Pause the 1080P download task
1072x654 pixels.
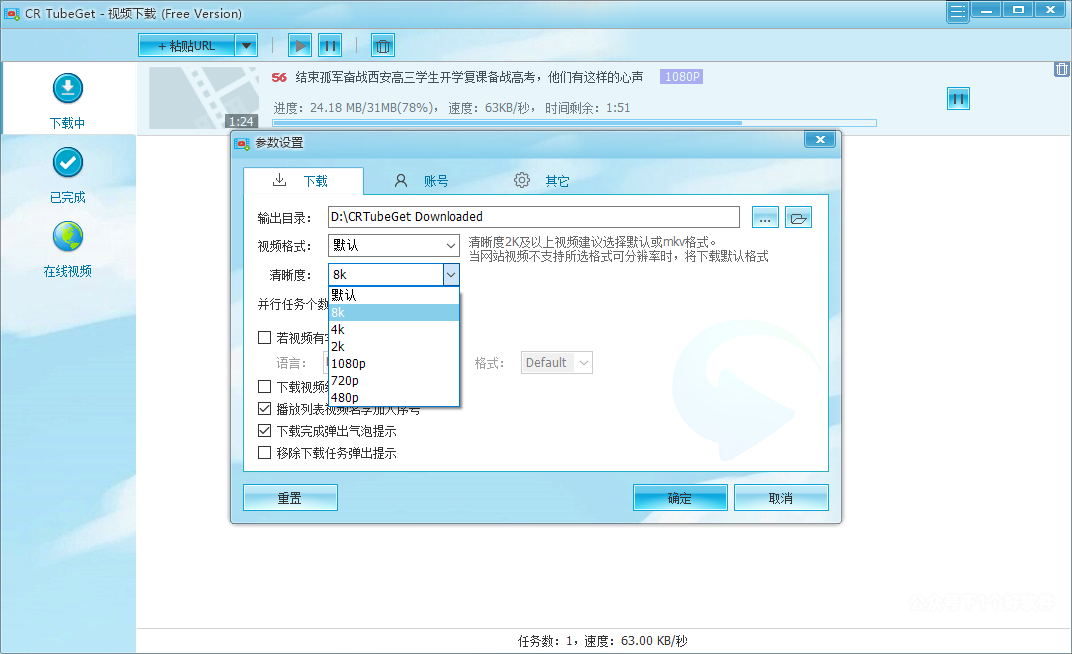pos(958,99)
